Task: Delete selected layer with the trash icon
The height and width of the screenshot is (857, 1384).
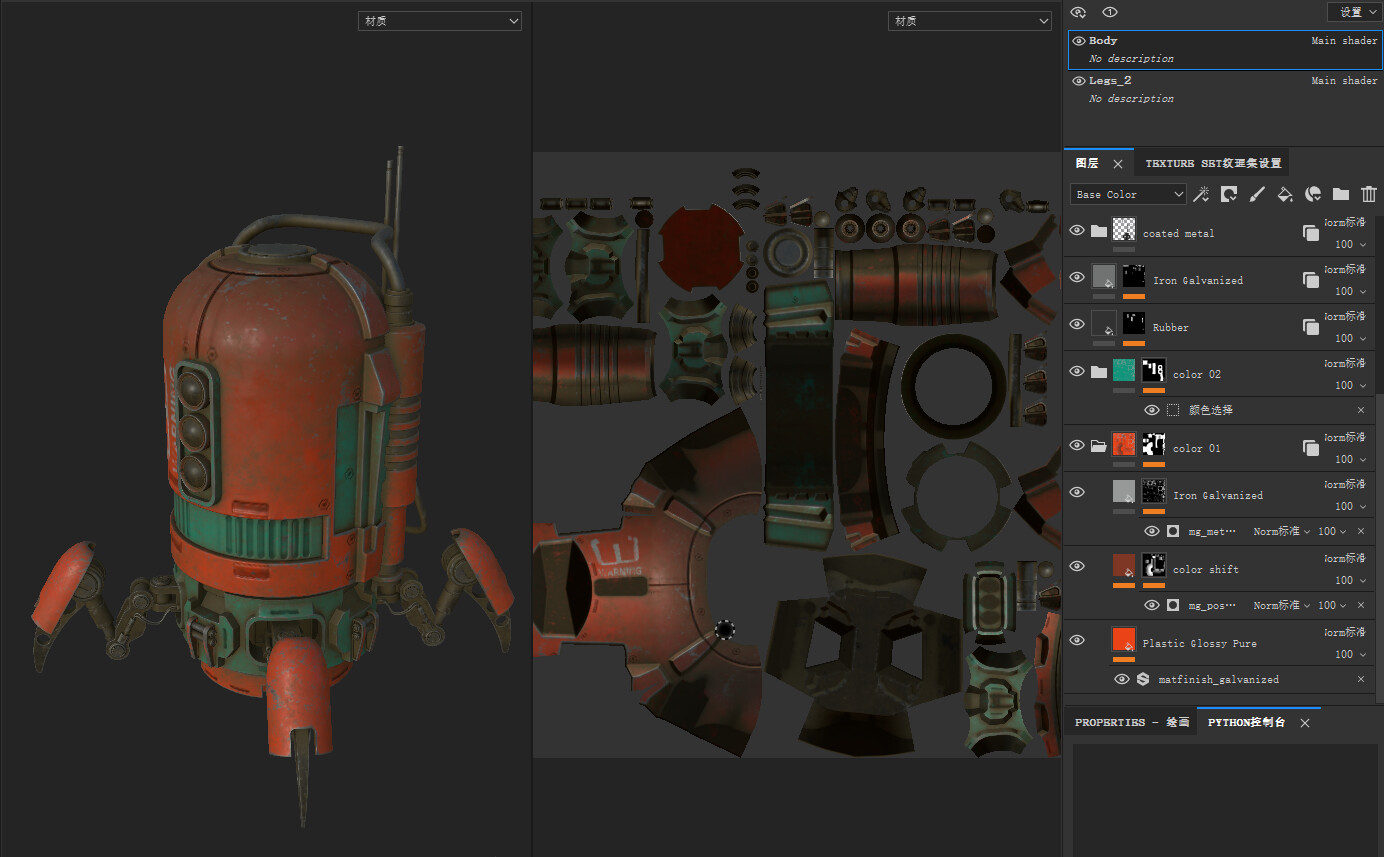Action: (x=1368, y=194)
